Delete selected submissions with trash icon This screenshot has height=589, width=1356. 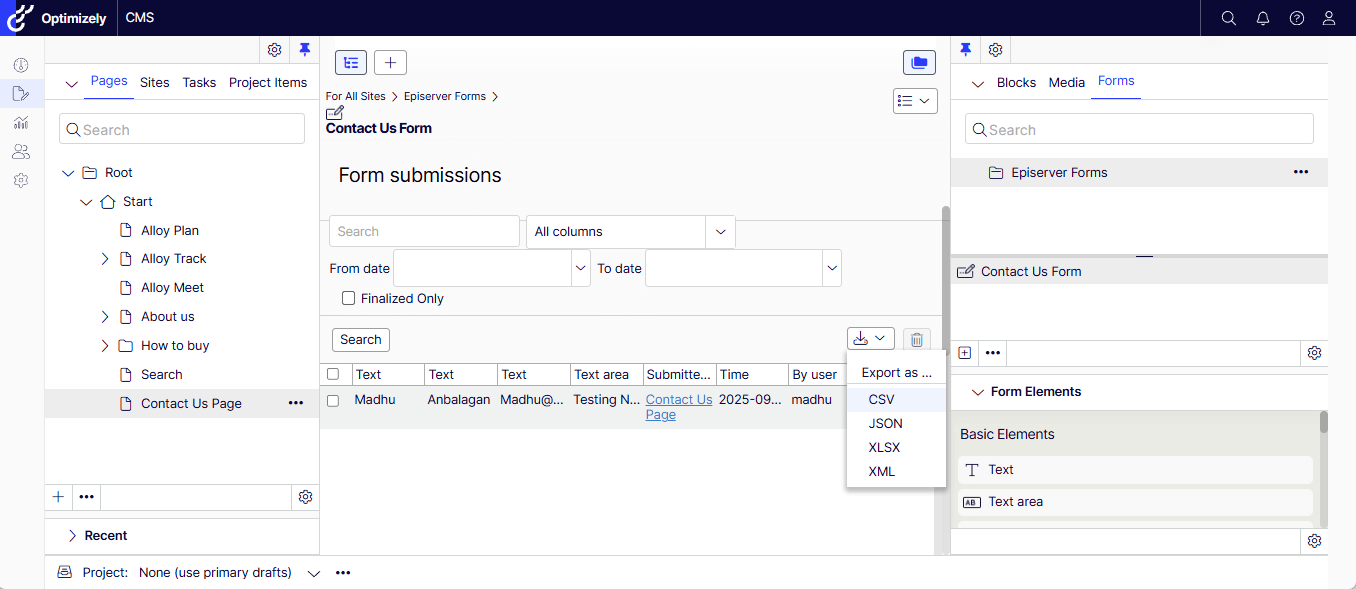pos(916,339)
